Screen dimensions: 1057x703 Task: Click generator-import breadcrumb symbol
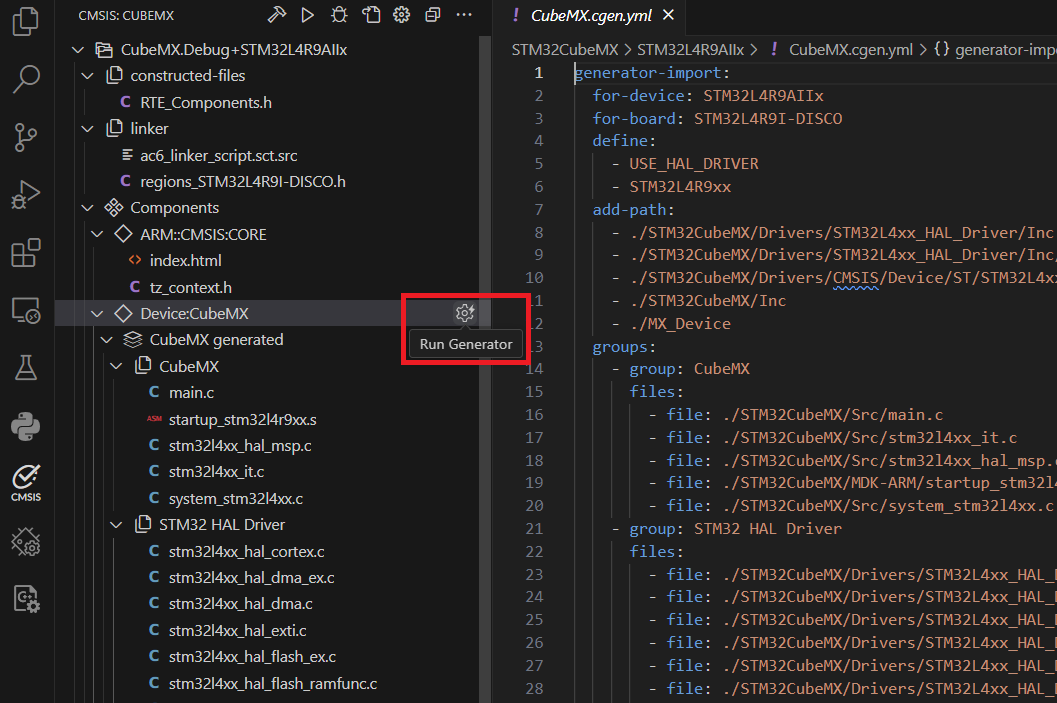[x=1006, y=50]
